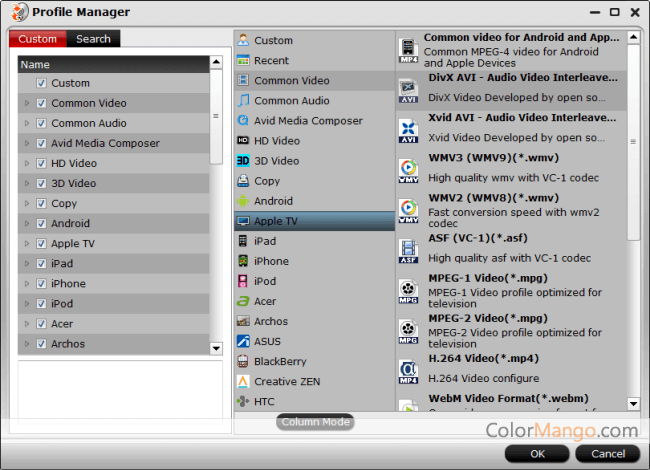Click the Acer logo icon
Image resolution: width=650 pixels, height=470 pixels.
pos(244,301)
